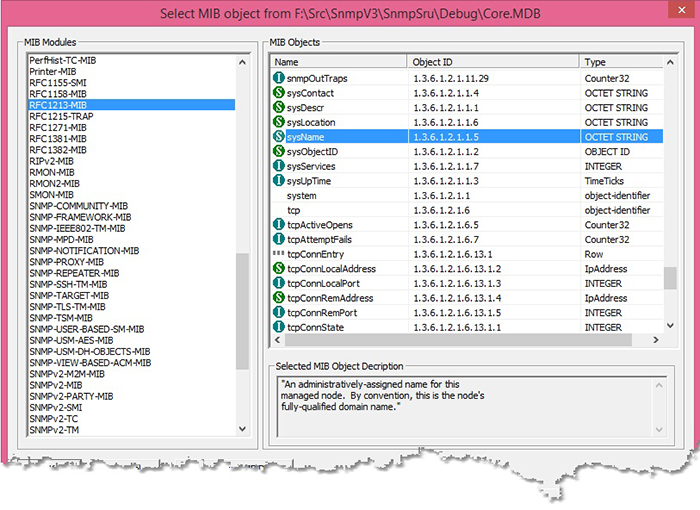
Task: Select SNMP-VIEW-BASED-ACM-MIB module
Action: (x=90, y=363)
